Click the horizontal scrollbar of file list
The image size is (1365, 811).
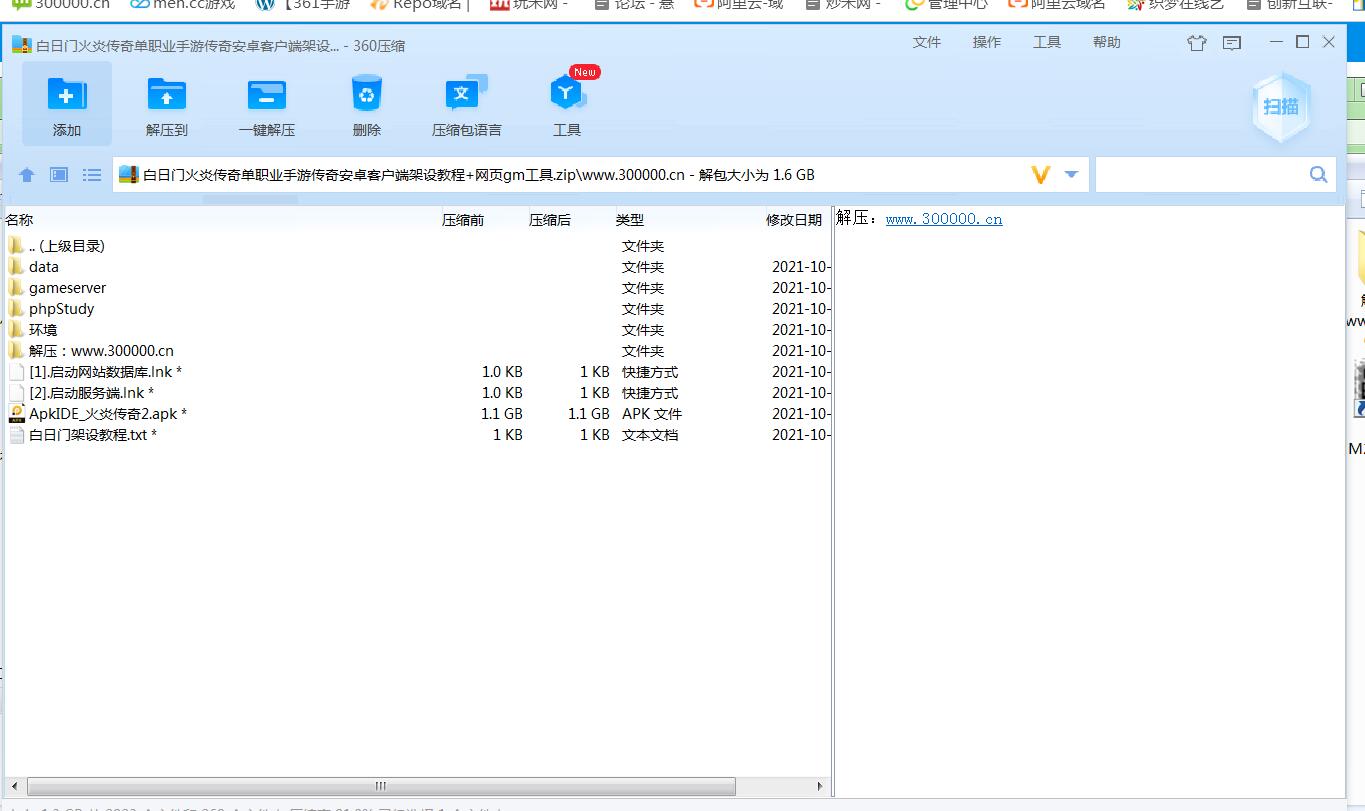pyautogui.click(x=380, y=786)
